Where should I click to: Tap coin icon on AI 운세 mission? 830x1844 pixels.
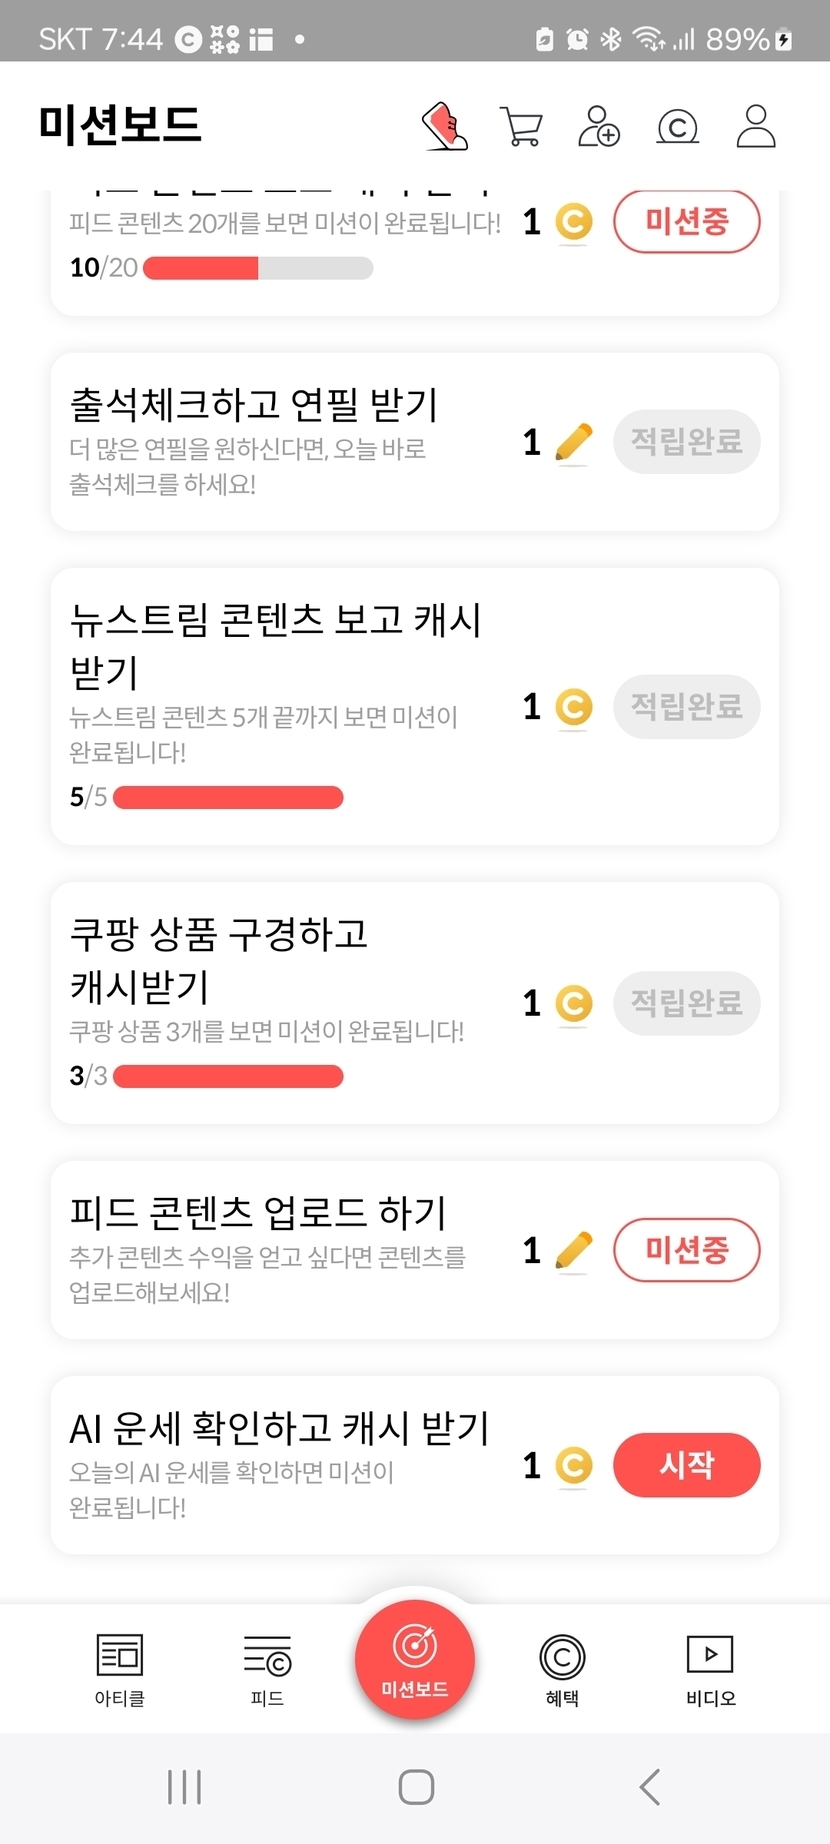point(574,1466)
